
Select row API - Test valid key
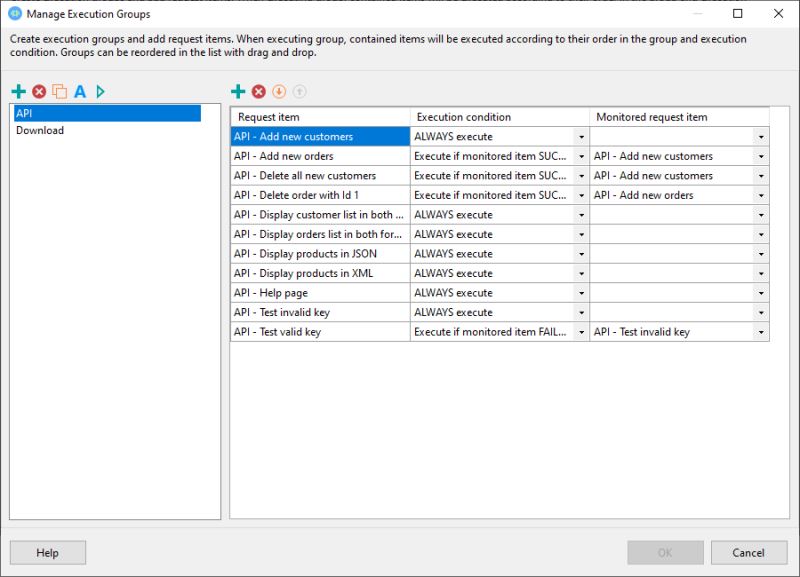[320, 332]
